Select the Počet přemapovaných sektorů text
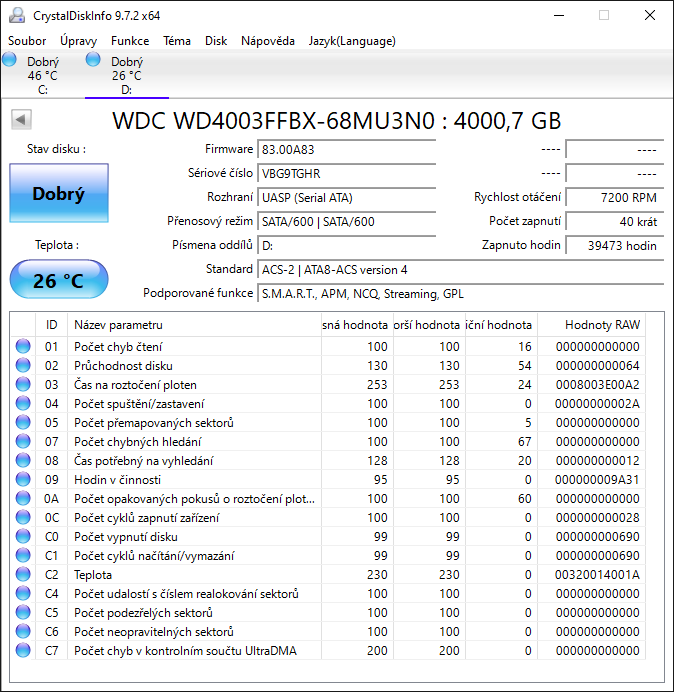Screen dimensions: 674x692 coord(154,423)
